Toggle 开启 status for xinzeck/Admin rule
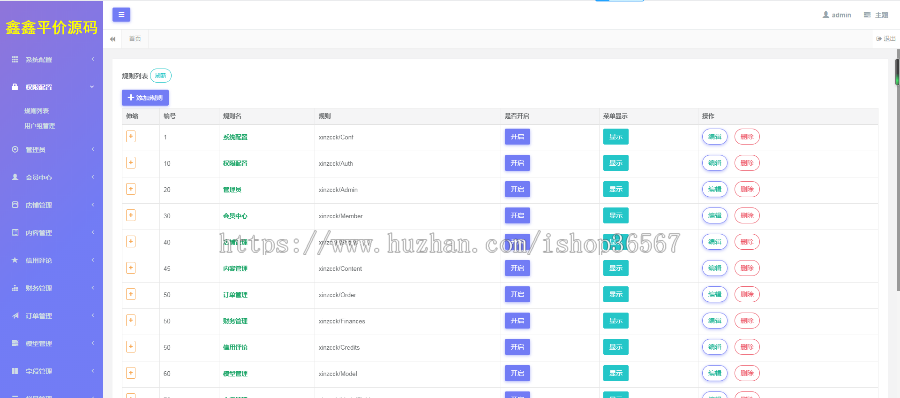Viewport: 900px width, 398px height. pyautogui.click(x=517, y=189)
